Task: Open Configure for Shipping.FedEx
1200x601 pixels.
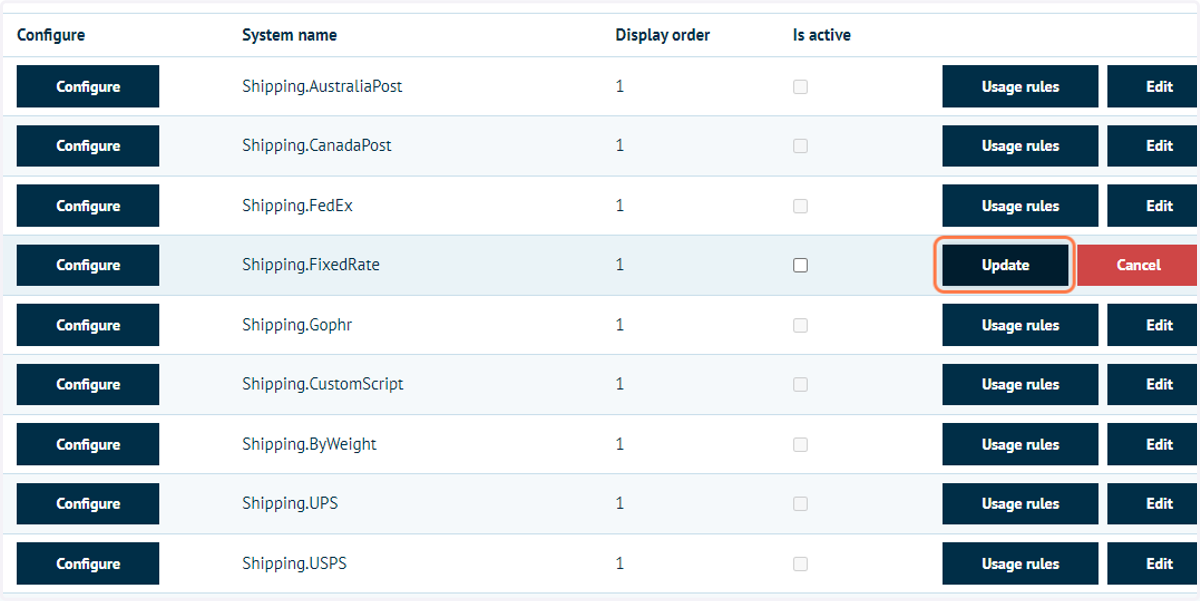Action: click(88, 206)
